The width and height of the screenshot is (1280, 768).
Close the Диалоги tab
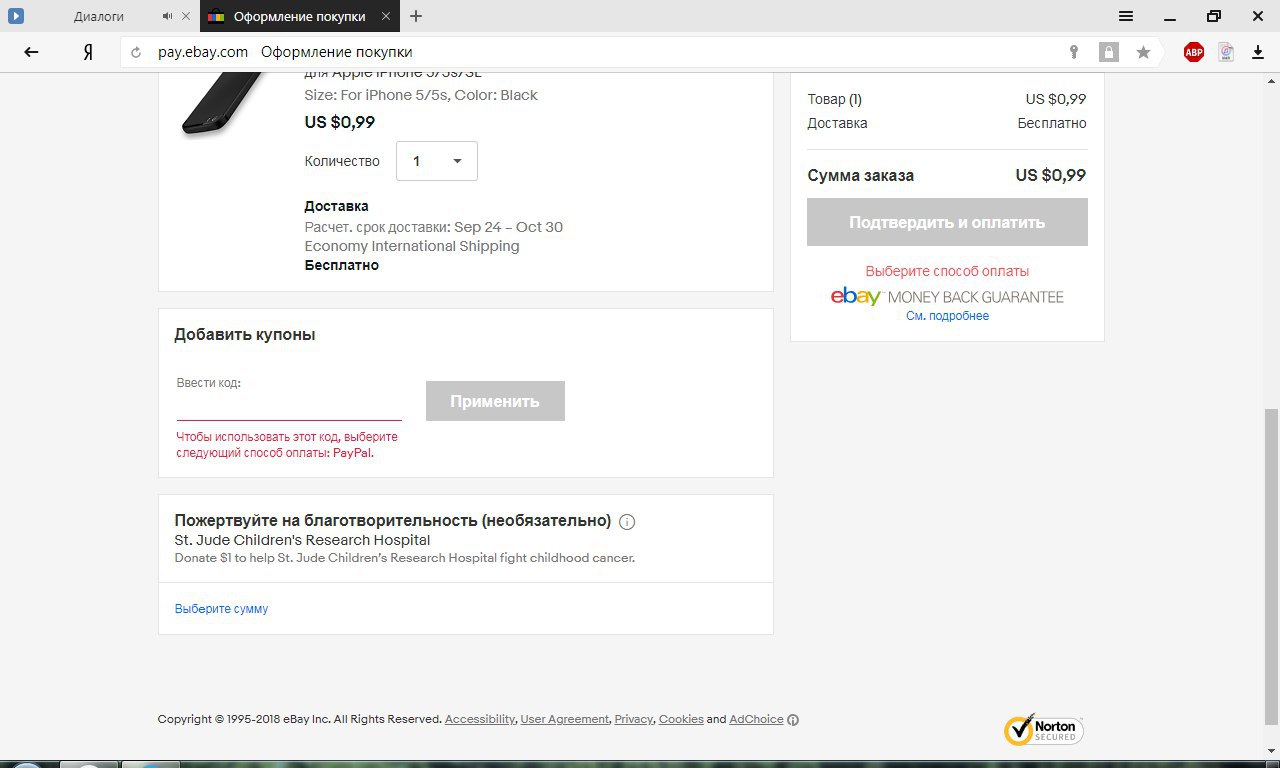tap(185, 16)
